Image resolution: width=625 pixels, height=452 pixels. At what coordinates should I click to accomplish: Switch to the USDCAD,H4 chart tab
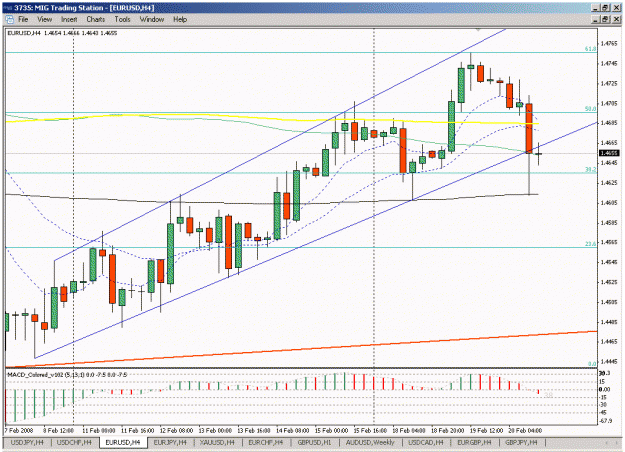coord(426,442)
